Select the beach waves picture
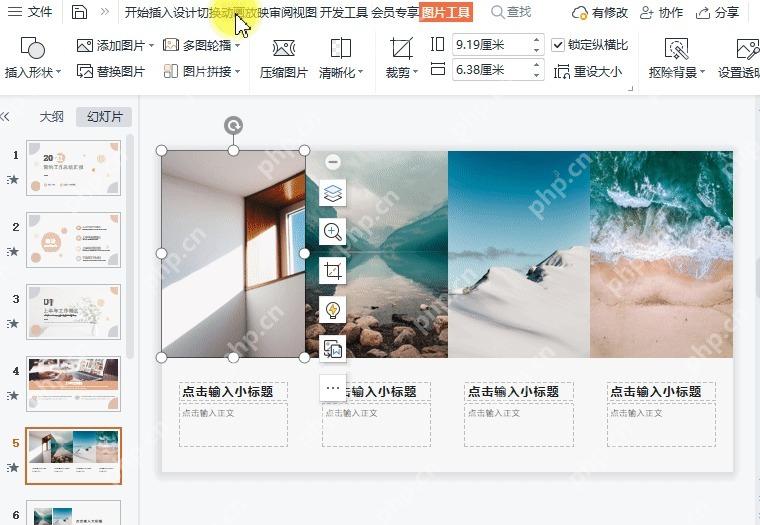Viewport: 760px width, 525px height. point(662,255)
